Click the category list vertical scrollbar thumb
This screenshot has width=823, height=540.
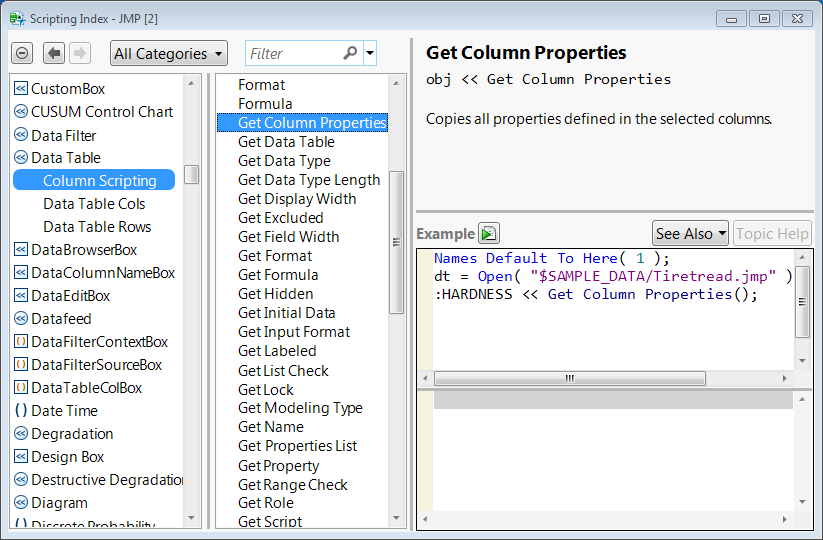pos(192,174)
